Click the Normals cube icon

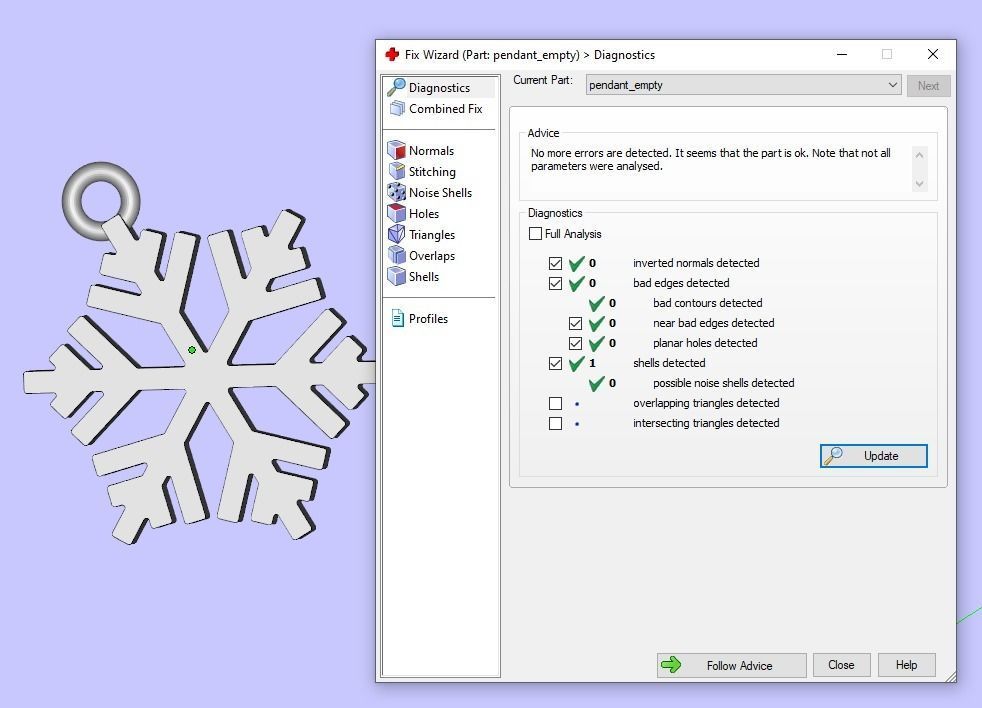click(396, 150)
